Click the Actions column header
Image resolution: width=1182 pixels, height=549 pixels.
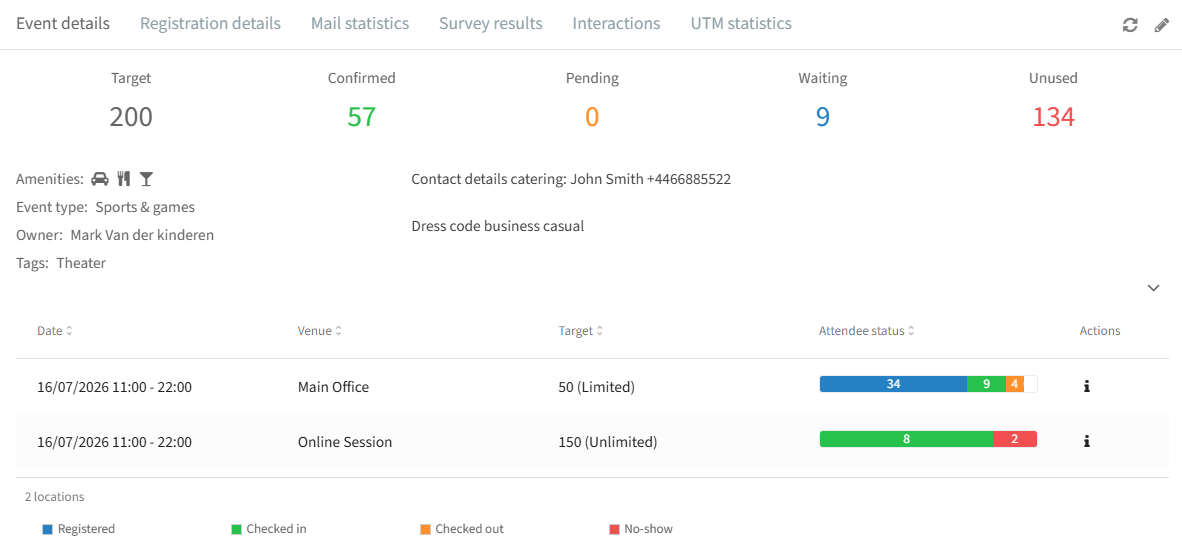point(1100,330)
